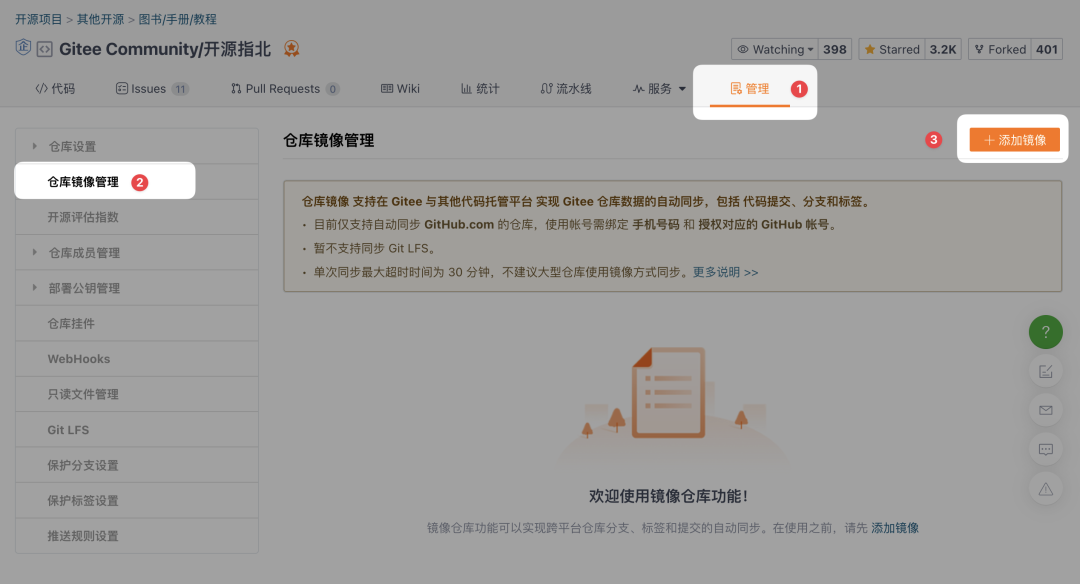This screenshot has height=584, width=1080.
Task: Click the chat feedback icon on the right edge
Action: click(x=1046, y=449)
